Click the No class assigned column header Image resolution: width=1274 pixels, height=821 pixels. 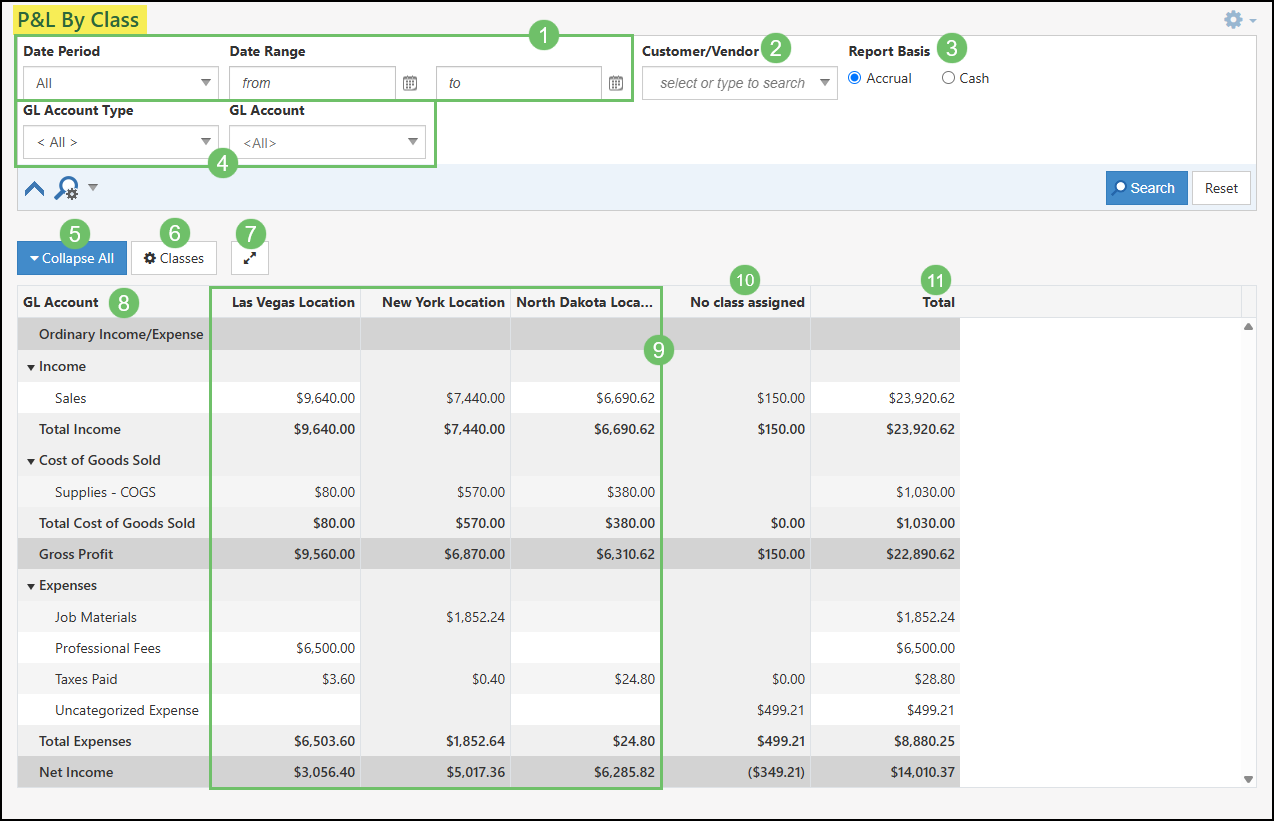click(x=736, y=302)
